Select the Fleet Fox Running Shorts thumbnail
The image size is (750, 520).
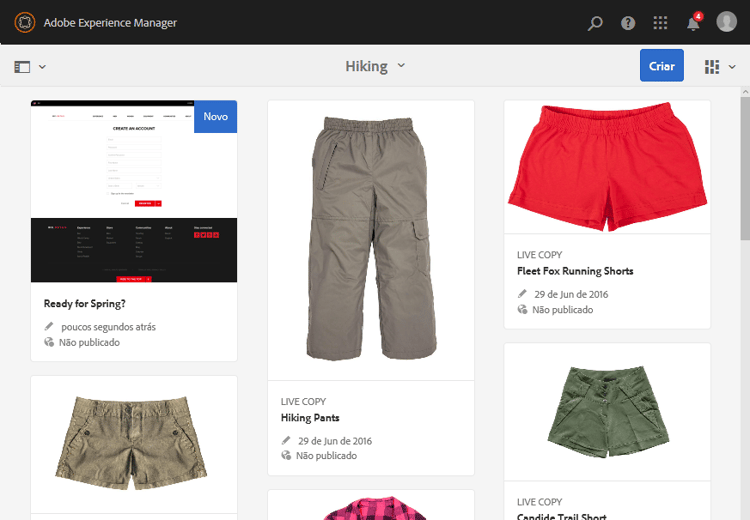coord(607,167)
